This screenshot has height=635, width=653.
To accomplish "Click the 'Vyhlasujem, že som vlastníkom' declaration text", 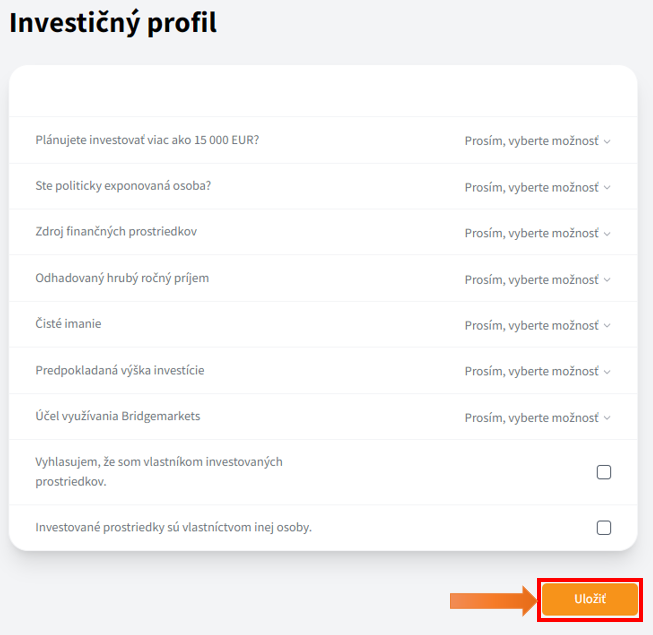I will (x=159, y=471).
